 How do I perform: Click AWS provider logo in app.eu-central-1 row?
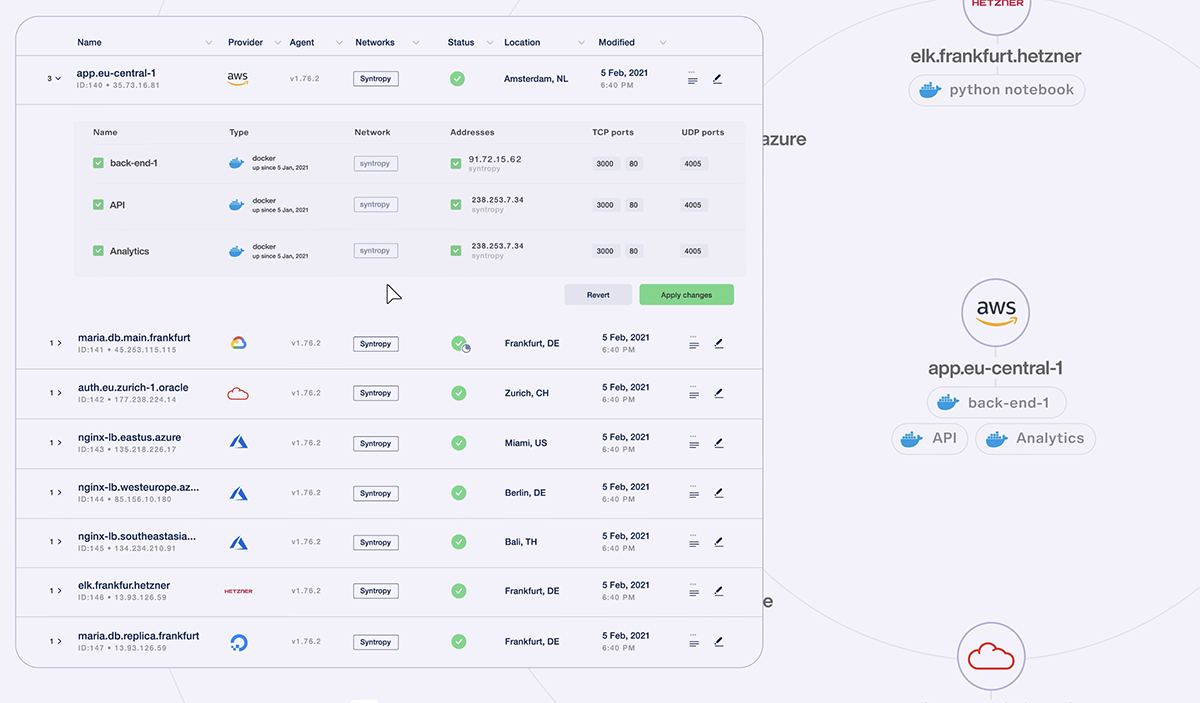(x=237, y=78)
